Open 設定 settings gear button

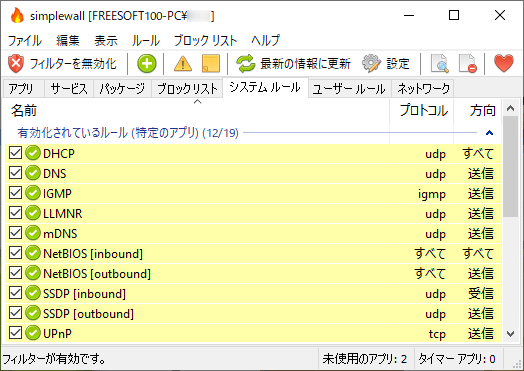point(386,64)
